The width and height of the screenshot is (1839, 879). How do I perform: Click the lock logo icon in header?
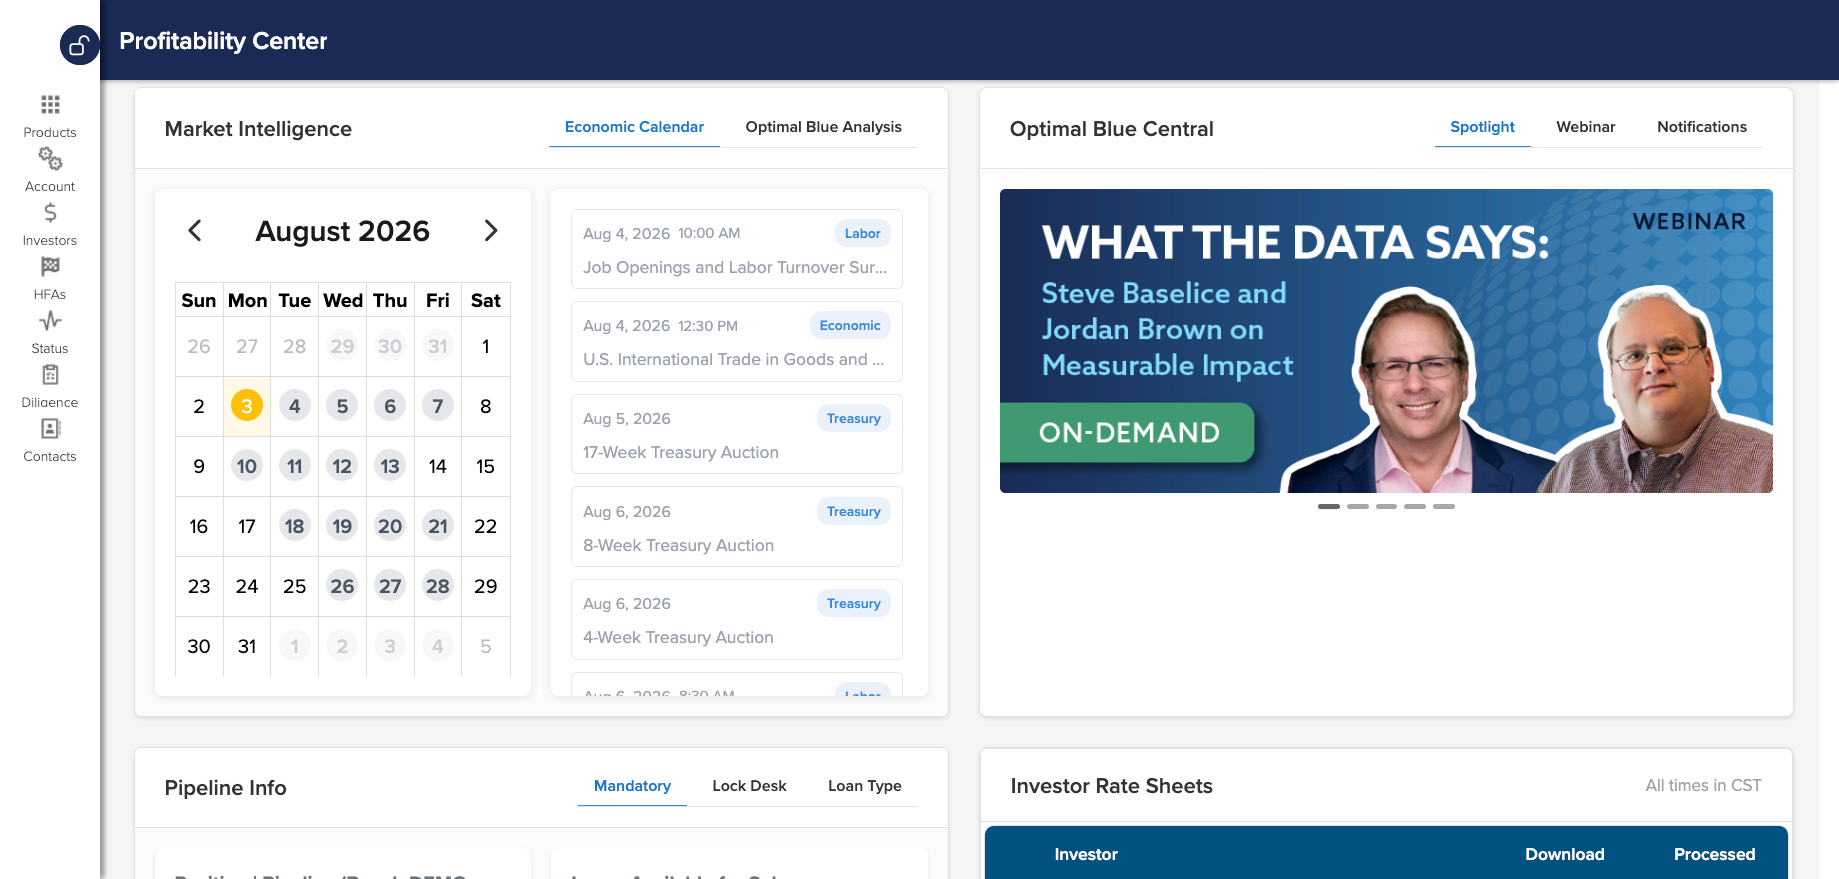79,45
